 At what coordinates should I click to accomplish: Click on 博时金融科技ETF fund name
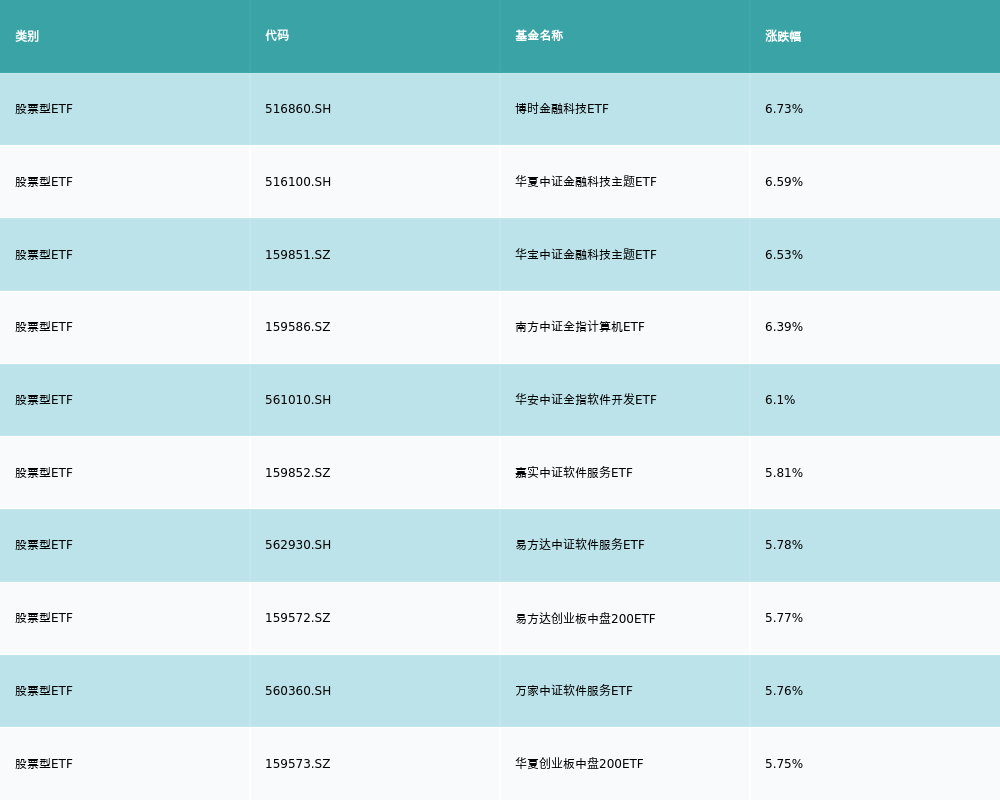(x=561, y=109)
